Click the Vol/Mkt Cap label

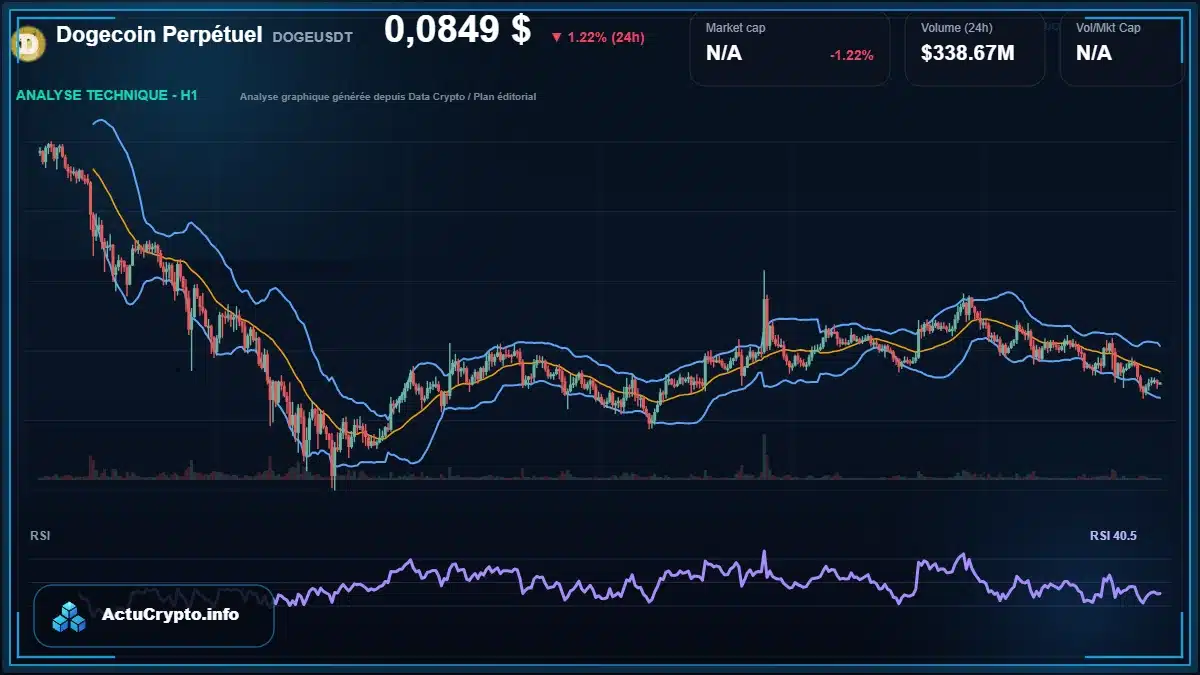pyautogui.click(x=1108, y=28)
